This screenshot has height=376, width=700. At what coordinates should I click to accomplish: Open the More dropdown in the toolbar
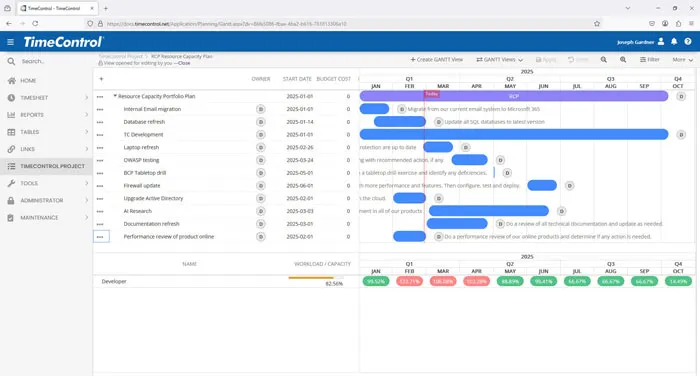tap(683, 59)
